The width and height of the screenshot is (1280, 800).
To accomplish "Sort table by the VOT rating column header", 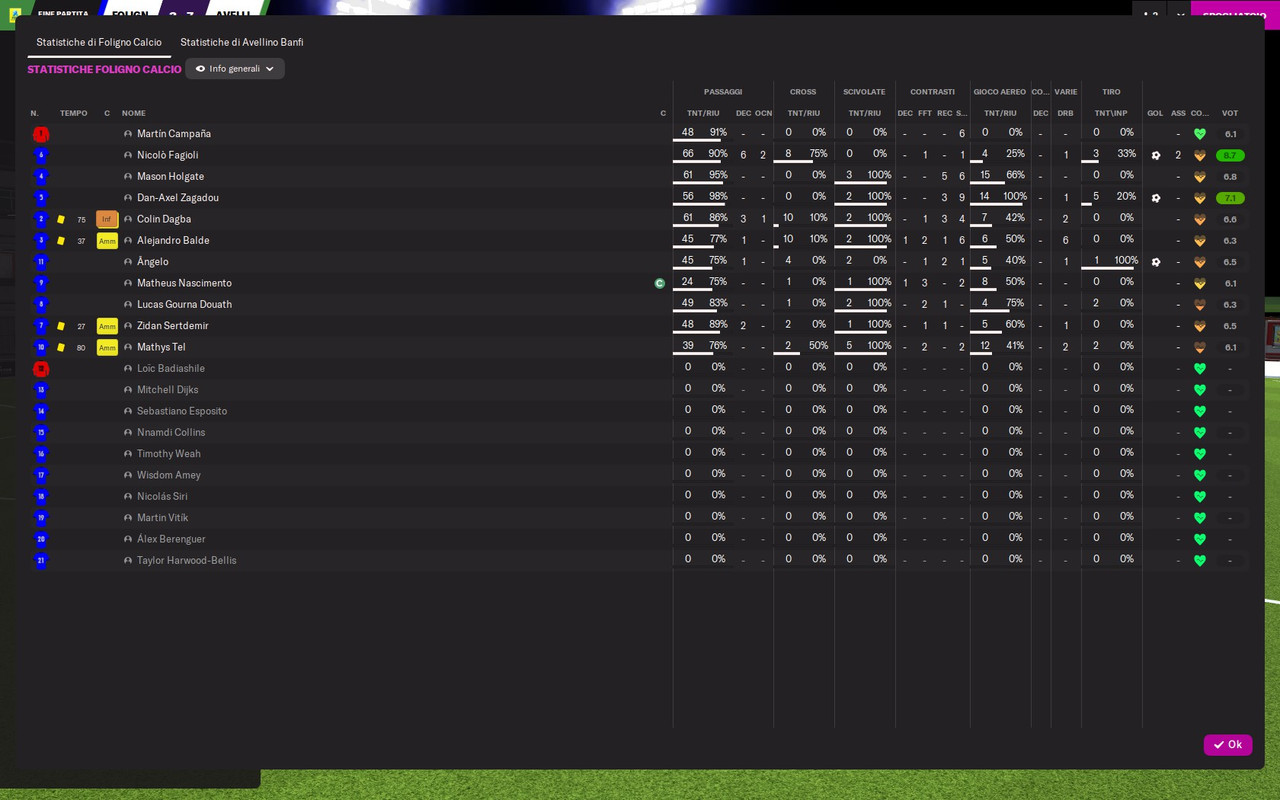I will pyautogui.click(x=1230, y=113).
